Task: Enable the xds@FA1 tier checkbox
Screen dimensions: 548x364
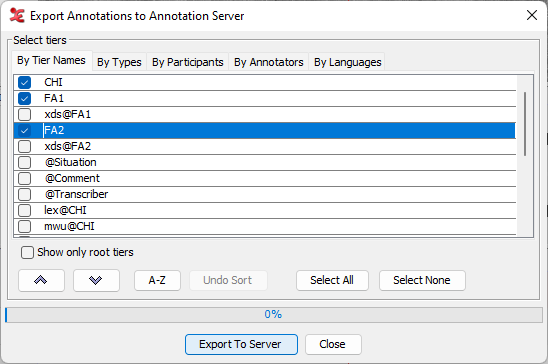Action: [24, 115]
